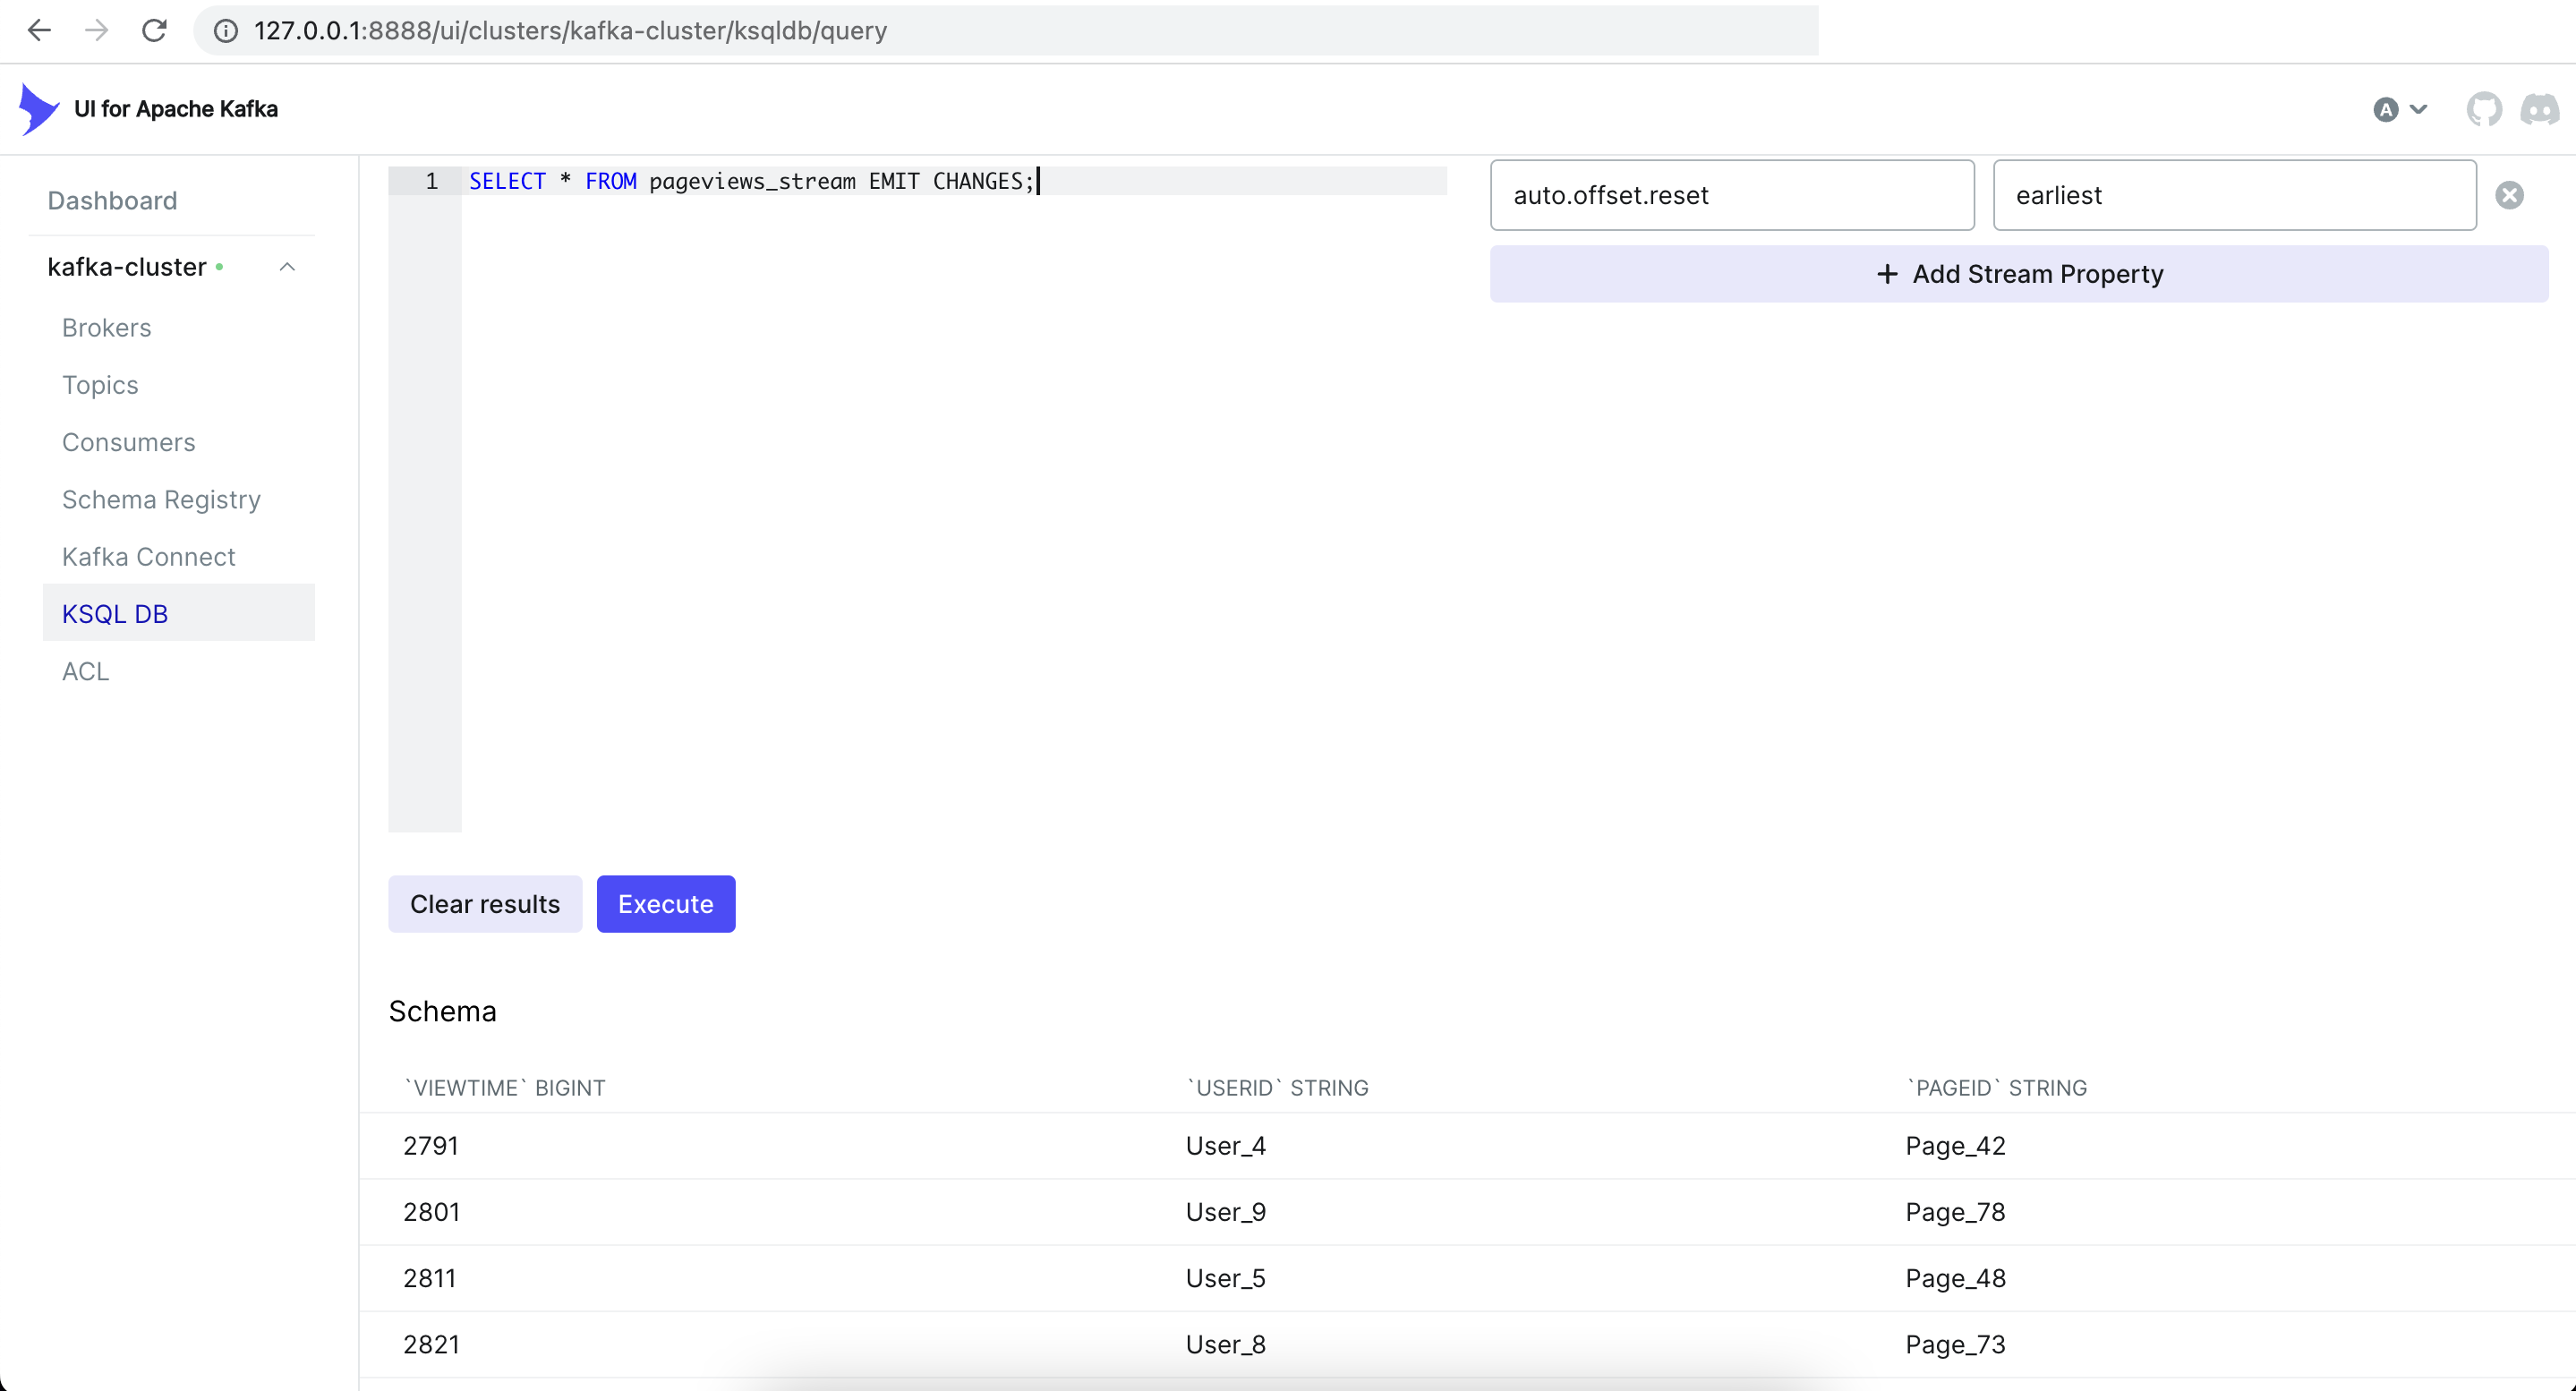Screen dimensions: 2576x1391
Task: Open Schema Registry section
Action: 161,499
